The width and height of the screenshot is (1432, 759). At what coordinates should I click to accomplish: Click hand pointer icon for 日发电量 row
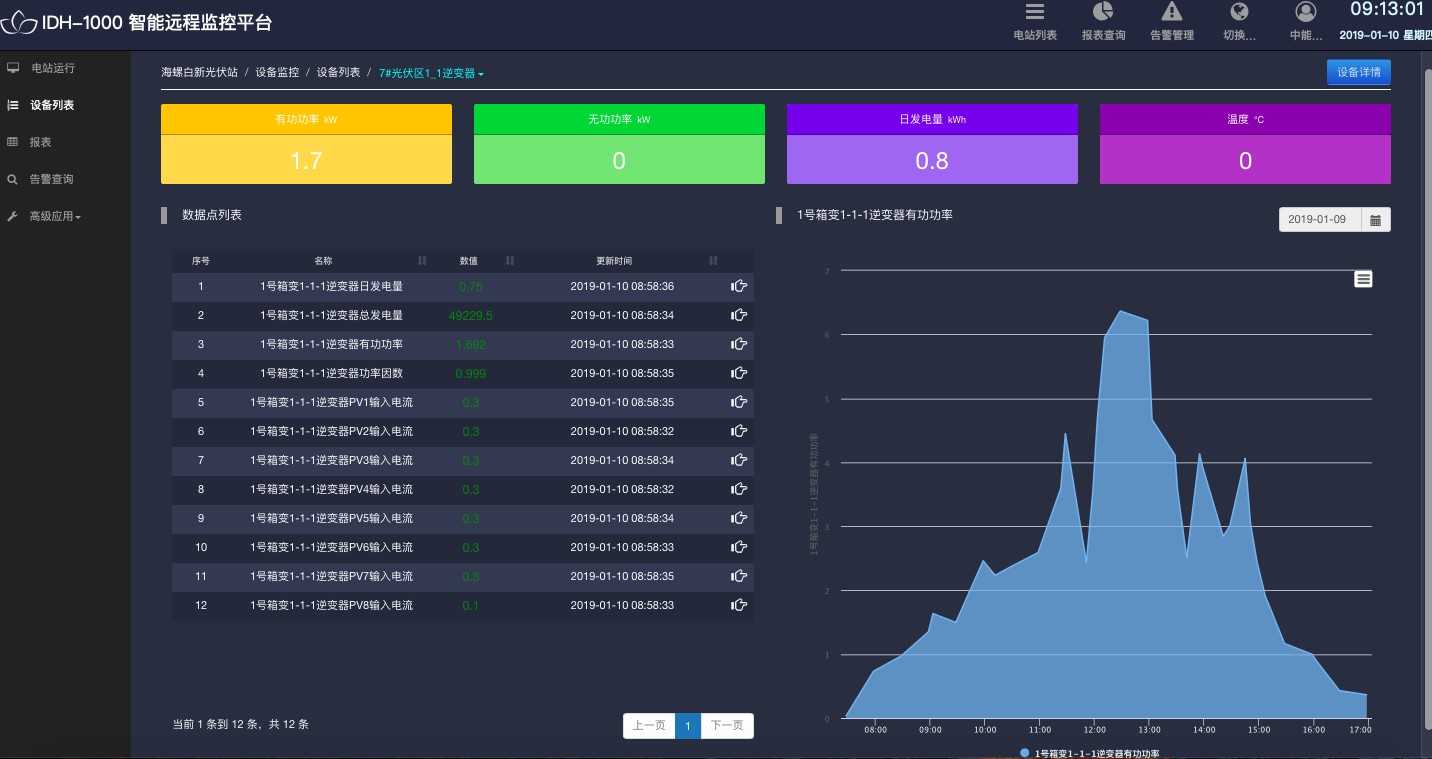pyautogui.click(x=739, y=286)
